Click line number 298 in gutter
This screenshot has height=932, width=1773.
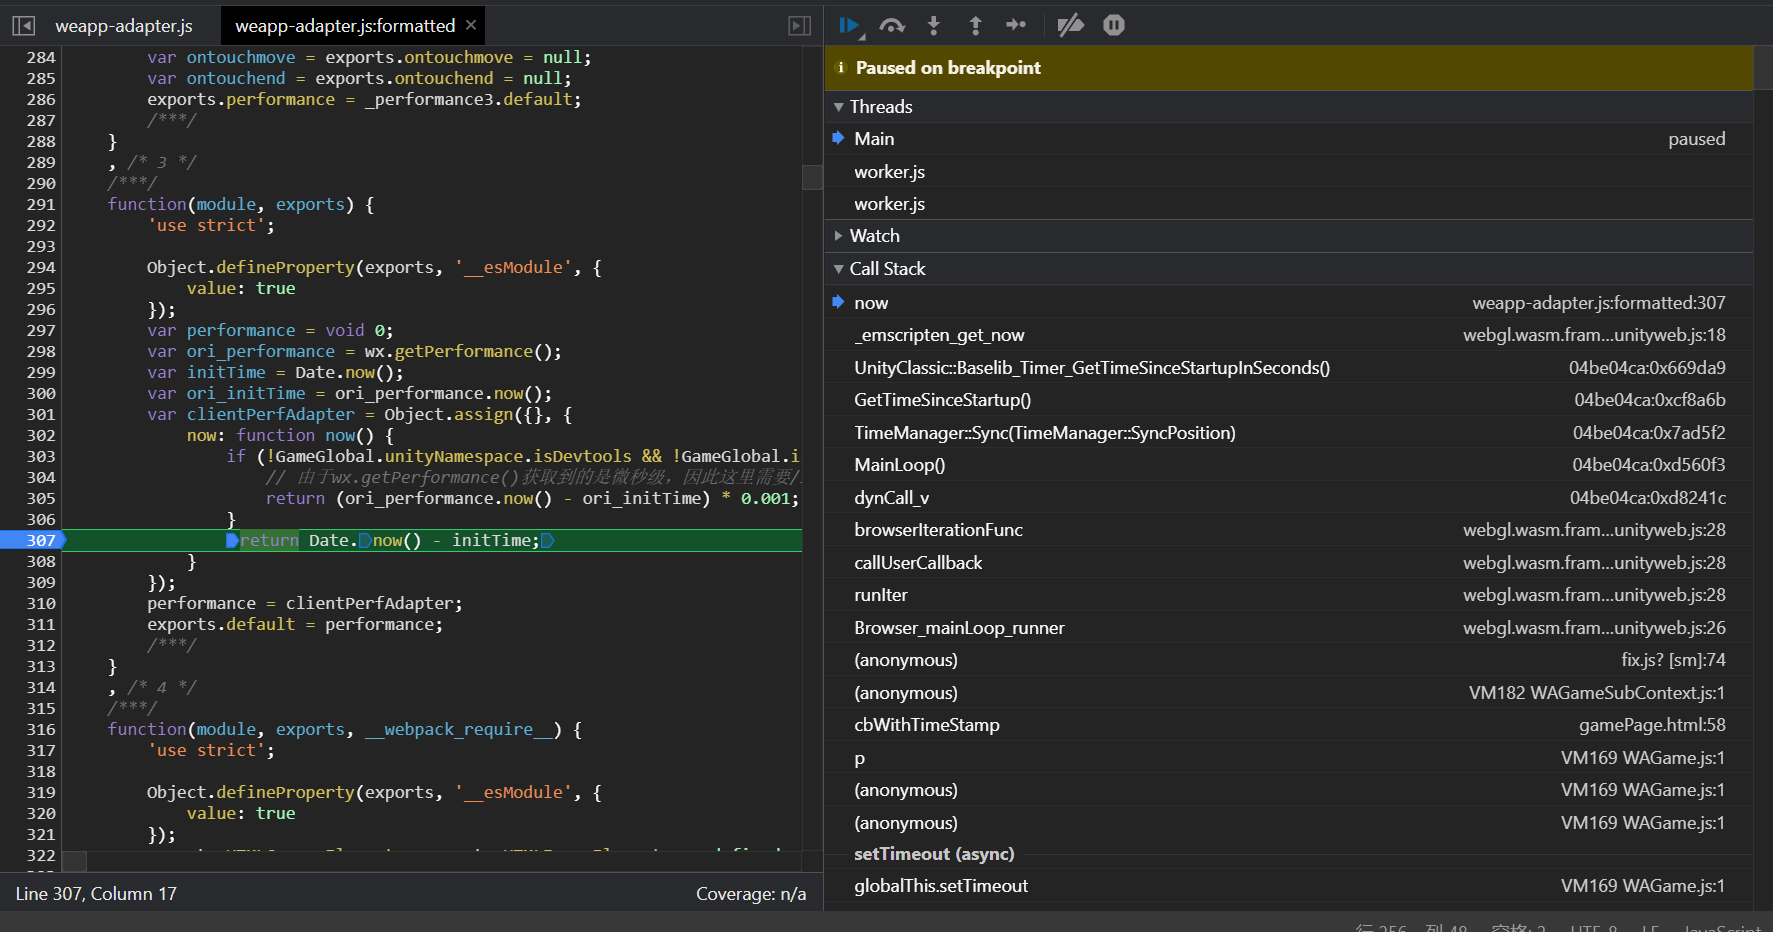click(41, 351)
